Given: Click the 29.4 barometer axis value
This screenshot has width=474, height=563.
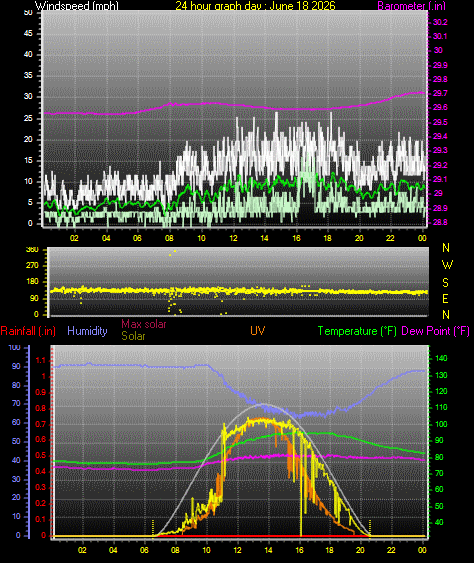Looking at the screenshot, I should click(440, 136).
